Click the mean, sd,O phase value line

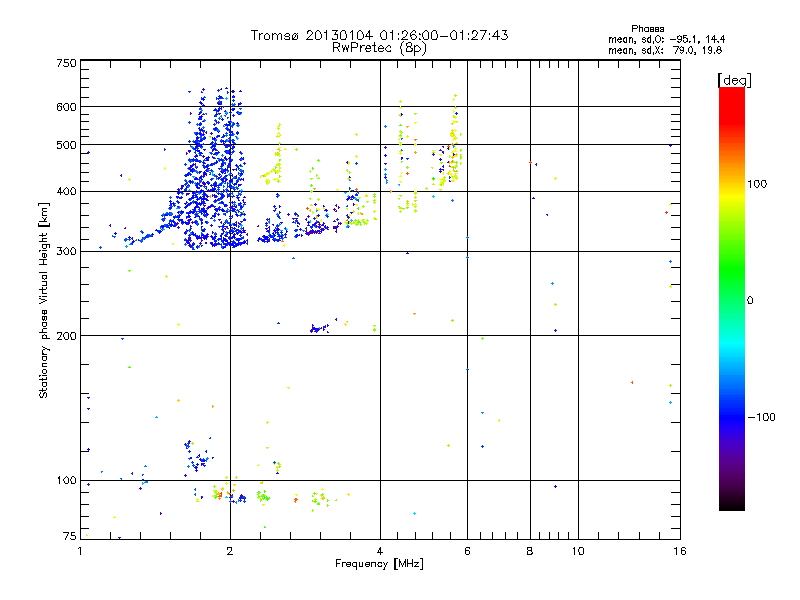tap(666, 39)
